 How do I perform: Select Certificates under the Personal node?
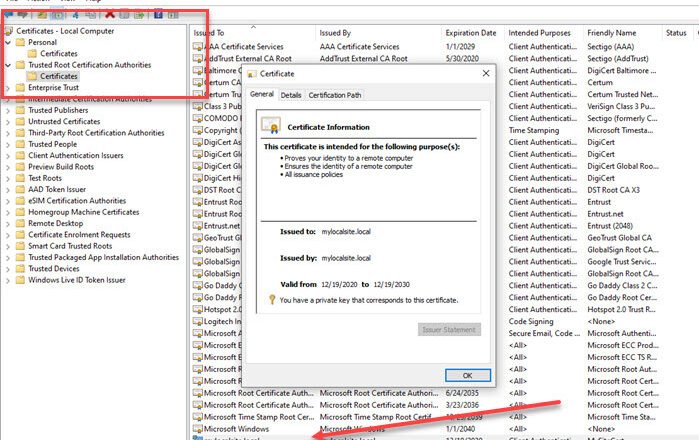(58, 53)
